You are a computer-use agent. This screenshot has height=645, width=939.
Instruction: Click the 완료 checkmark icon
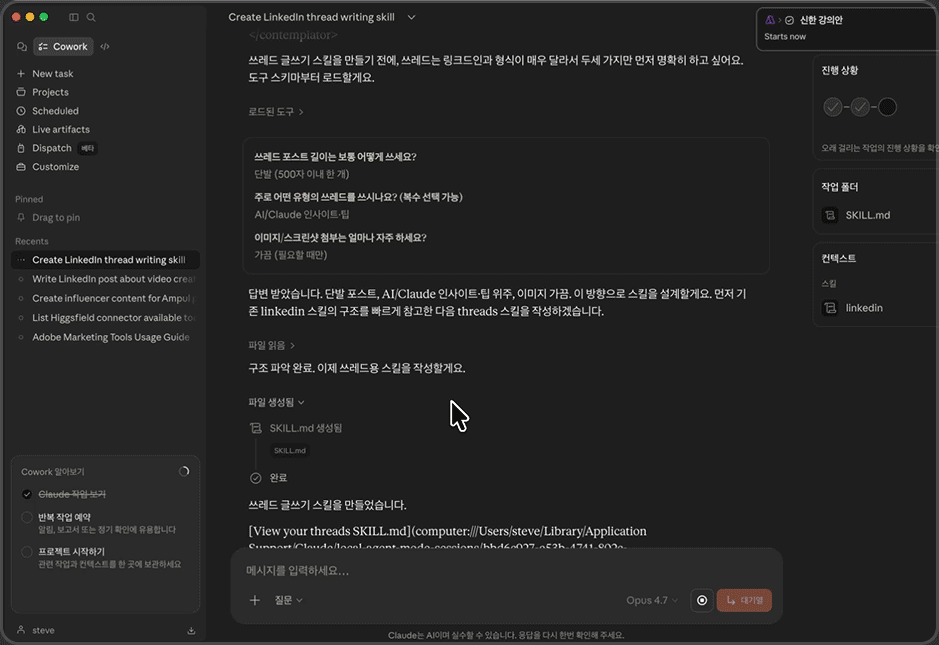[x=256, y=478]
